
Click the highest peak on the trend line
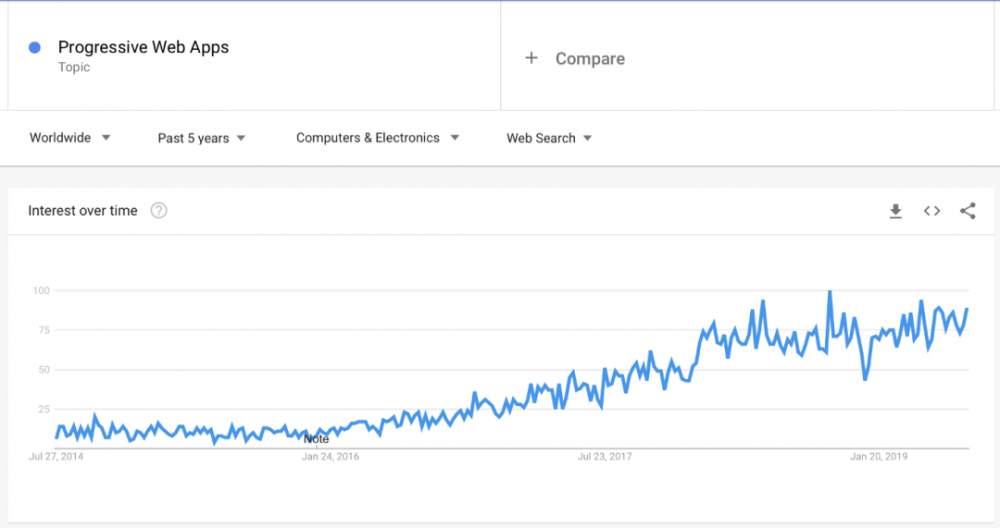829,292
